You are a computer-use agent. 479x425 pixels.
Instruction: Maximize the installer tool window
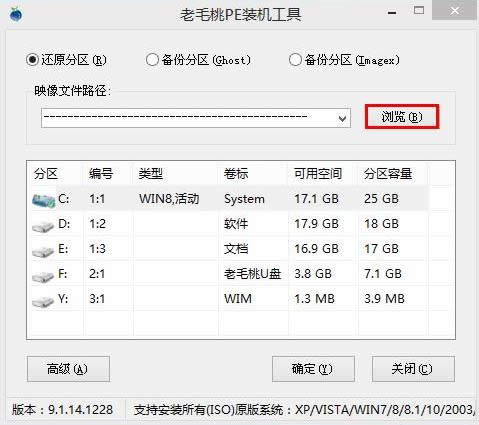tap(419, 11)
